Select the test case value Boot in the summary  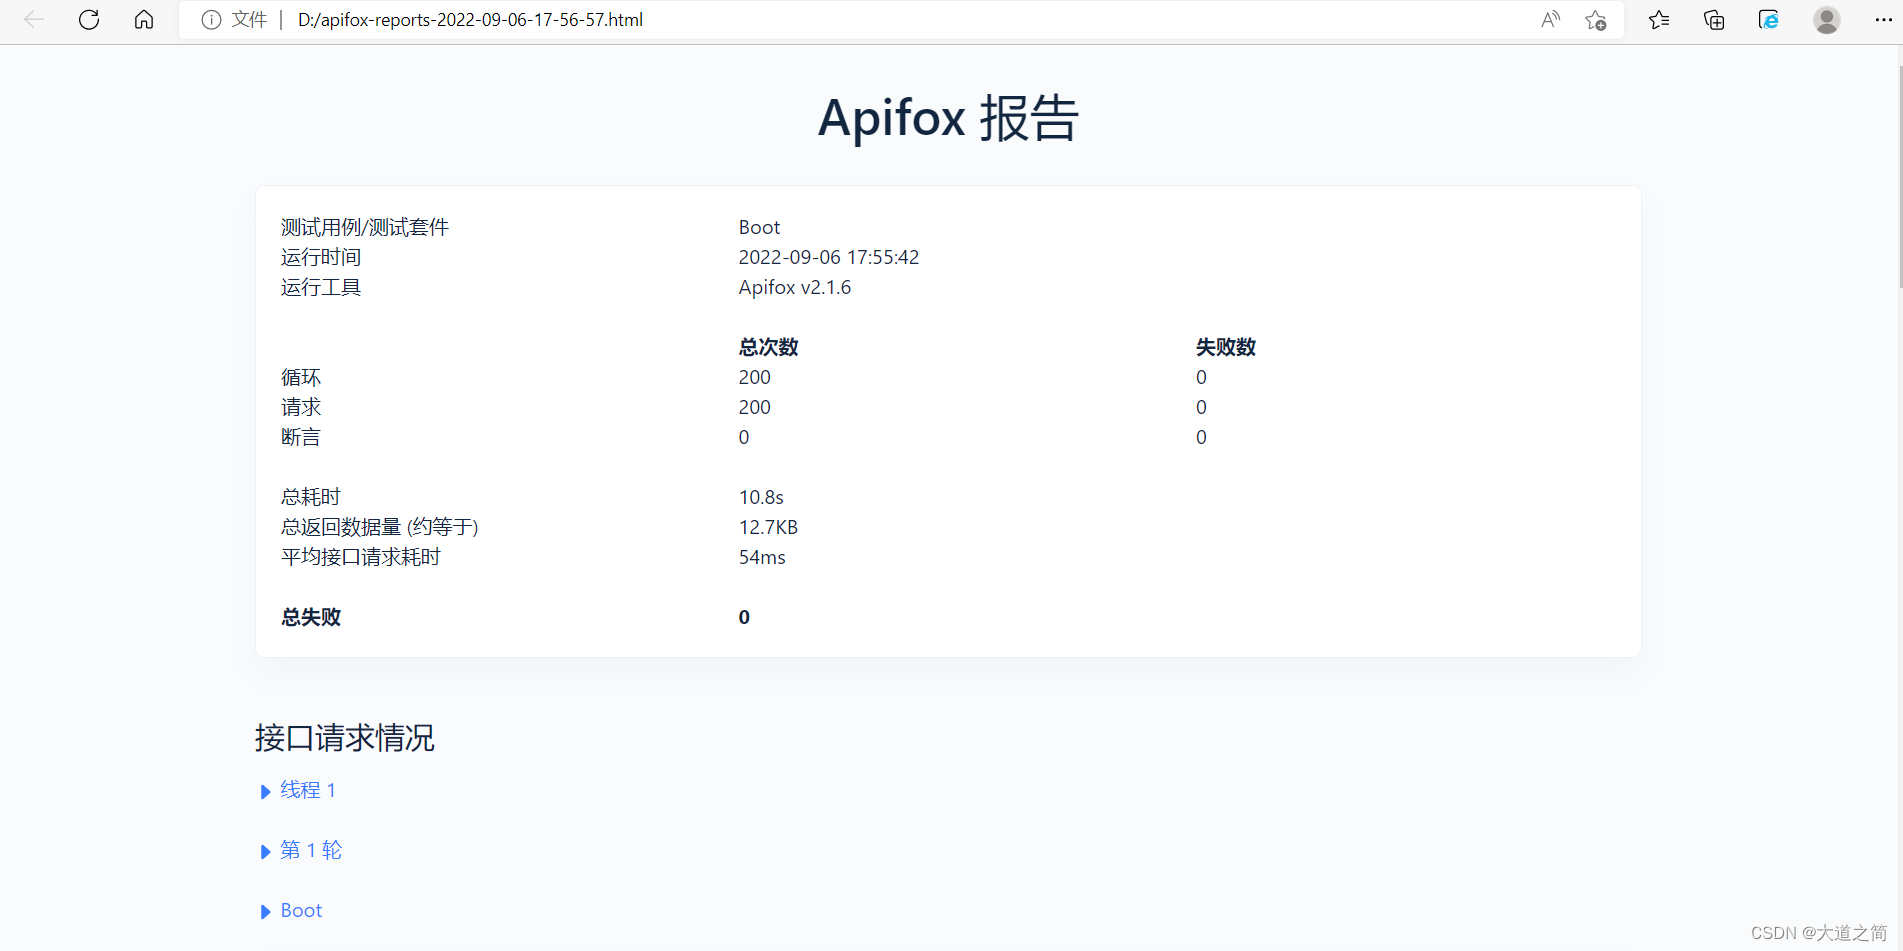[760, 227]
